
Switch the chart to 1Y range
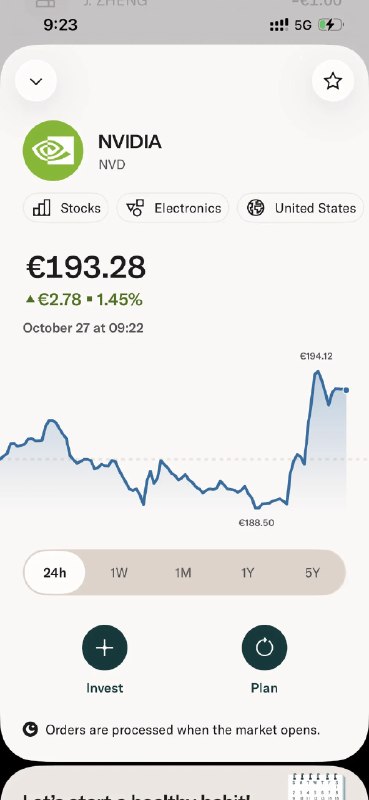(x=248, y=572)
